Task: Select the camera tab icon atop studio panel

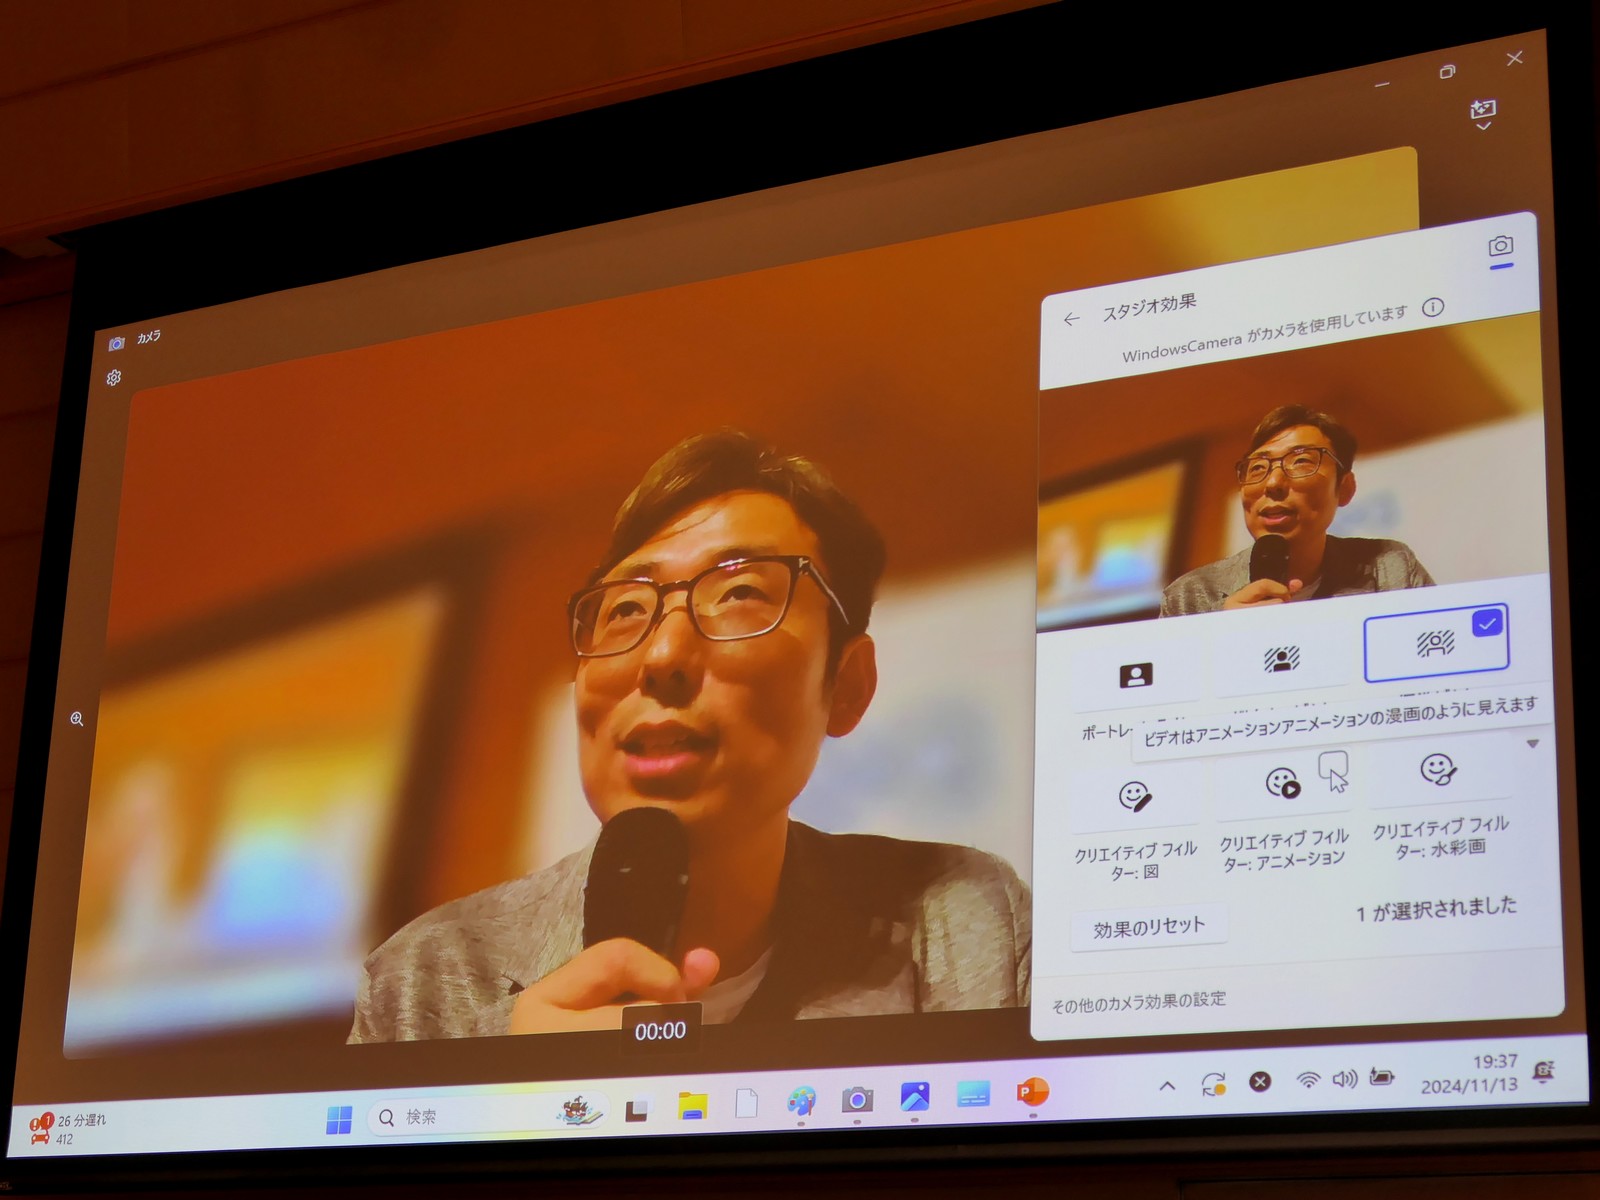Action: click(1500, 247)
